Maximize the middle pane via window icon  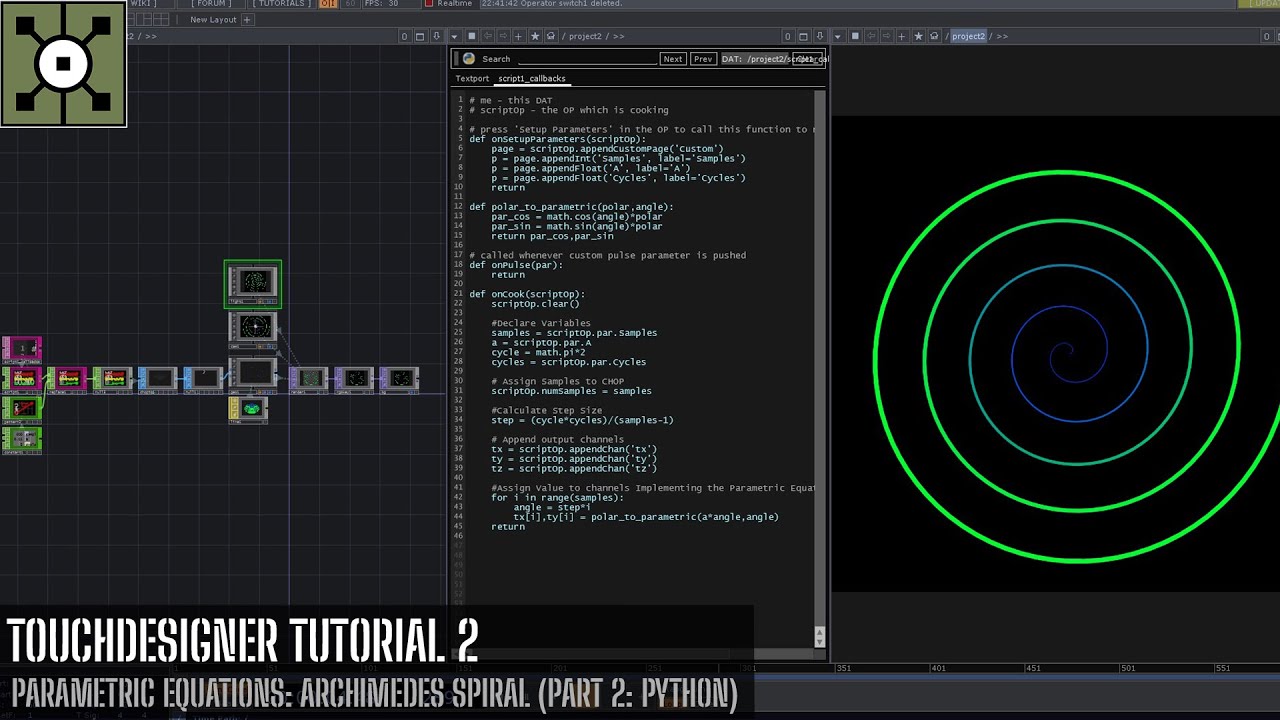[804, 36]
